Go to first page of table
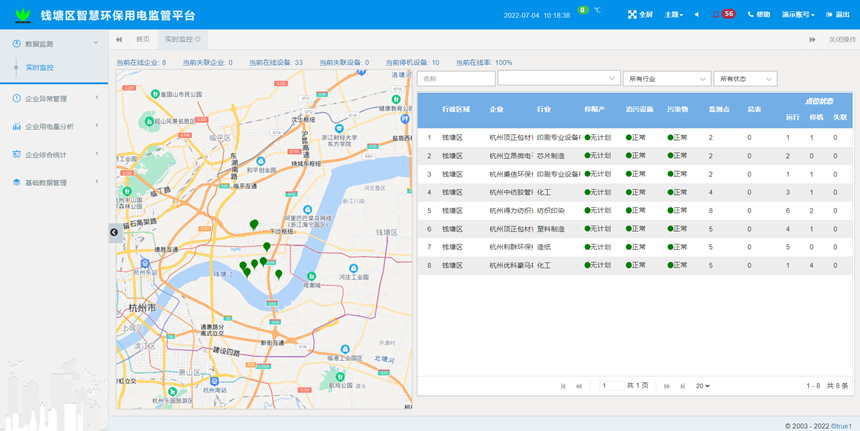The height and width of the screenshot is (431, 860). [x=563, y=386]
